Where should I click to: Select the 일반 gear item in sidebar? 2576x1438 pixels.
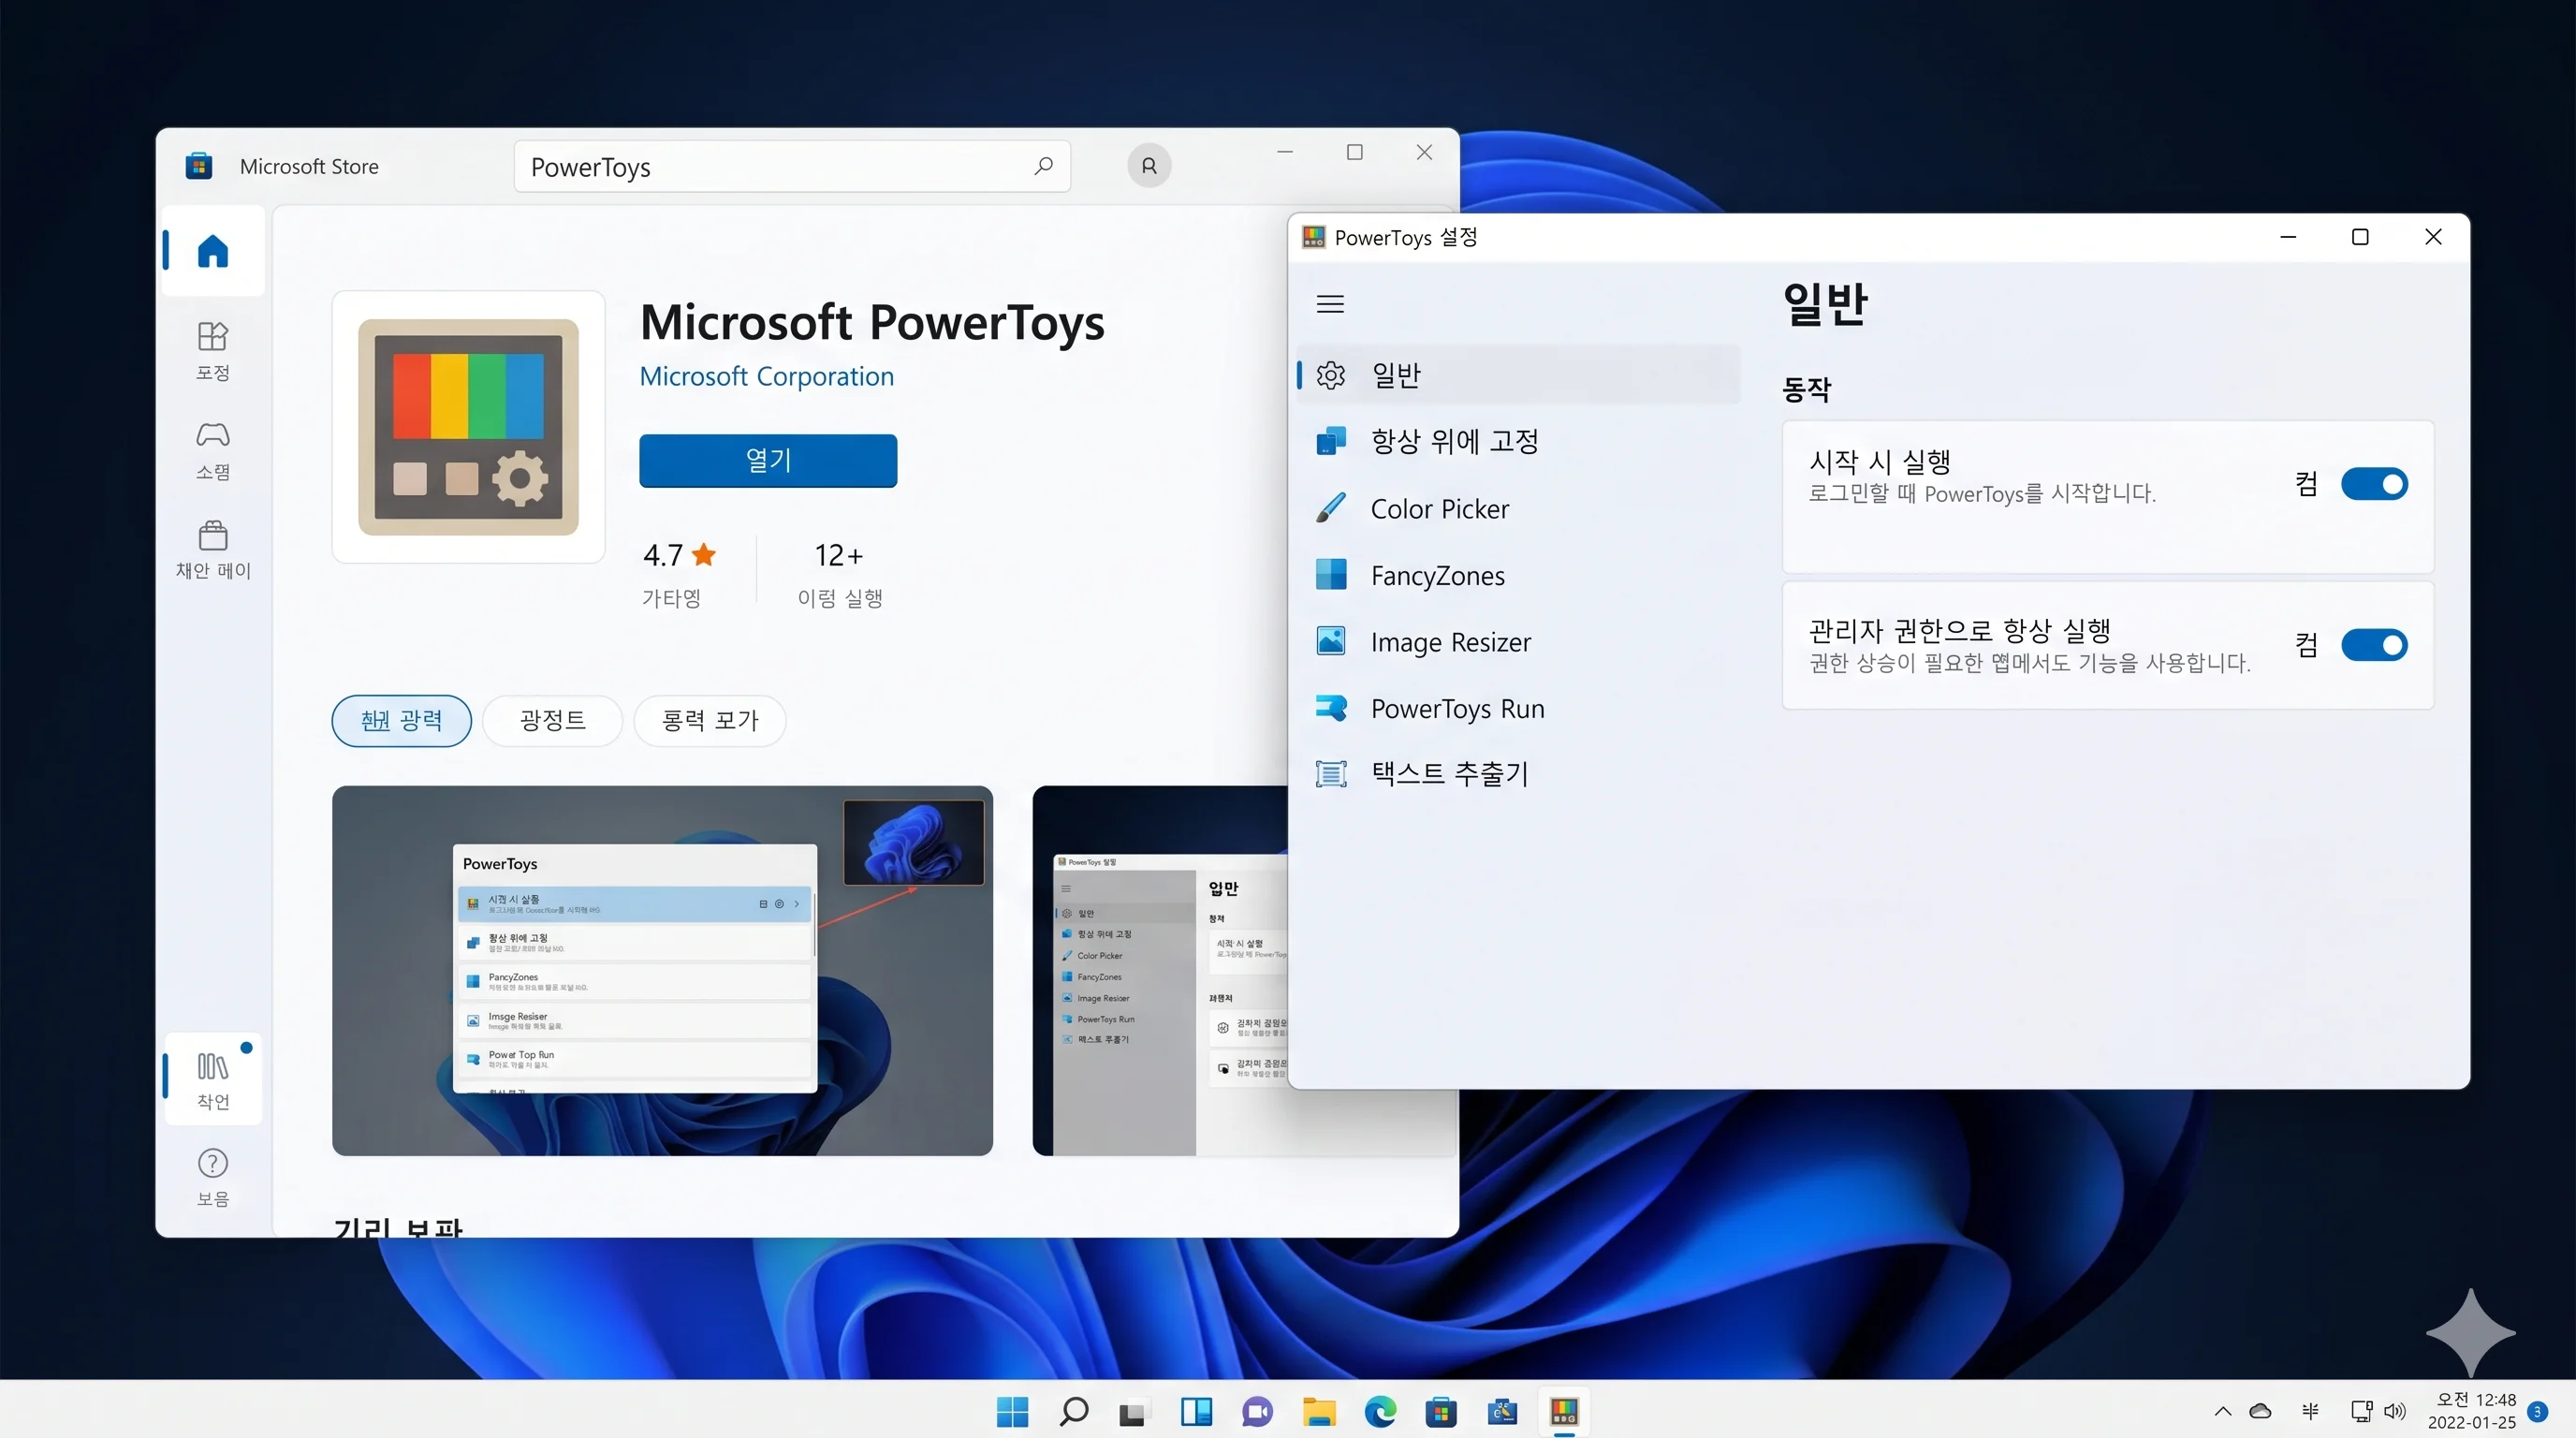[1518, 375]
